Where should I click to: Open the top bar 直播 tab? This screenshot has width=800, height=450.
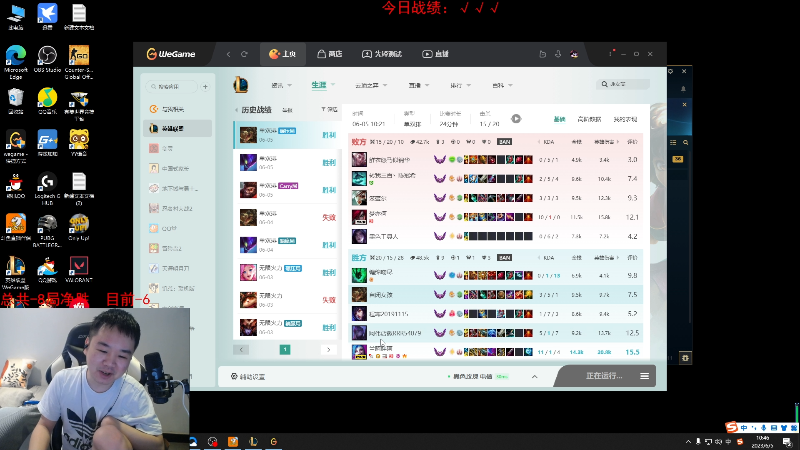point(435,54)
